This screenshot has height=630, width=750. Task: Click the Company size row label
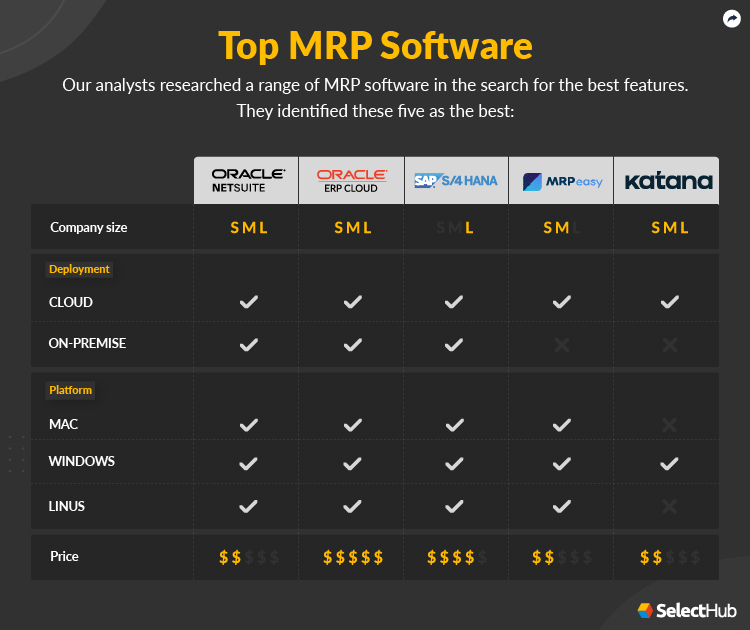[89, 227]
